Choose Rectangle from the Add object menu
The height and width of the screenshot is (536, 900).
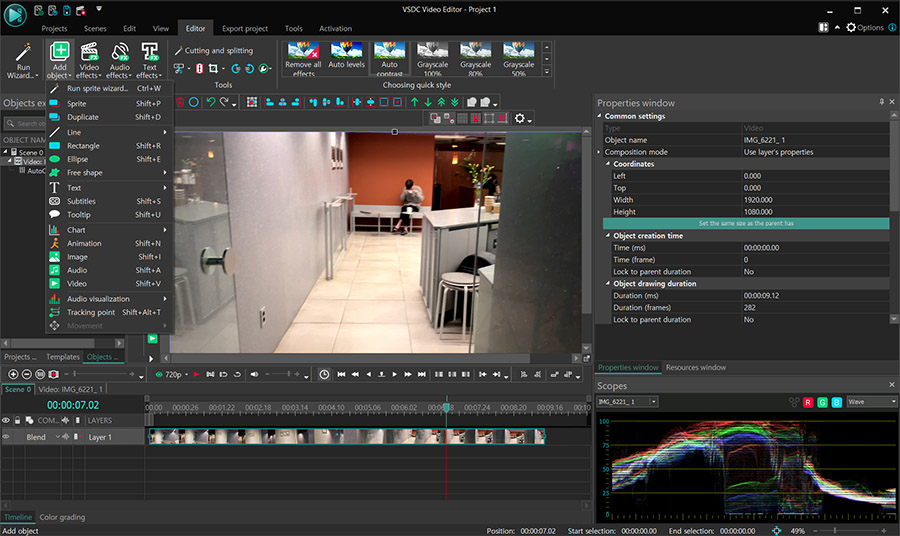pos(83,146)
